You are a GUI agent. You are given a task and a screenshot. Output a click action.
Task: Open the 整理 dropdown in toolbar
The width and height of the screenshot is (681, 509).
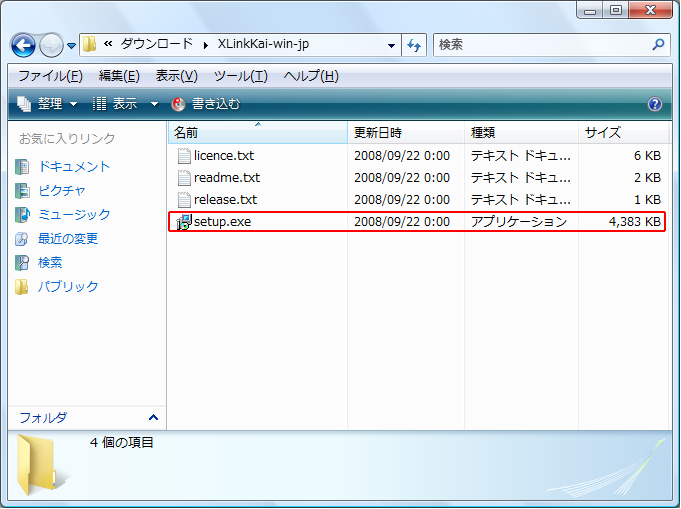point(48,104)
